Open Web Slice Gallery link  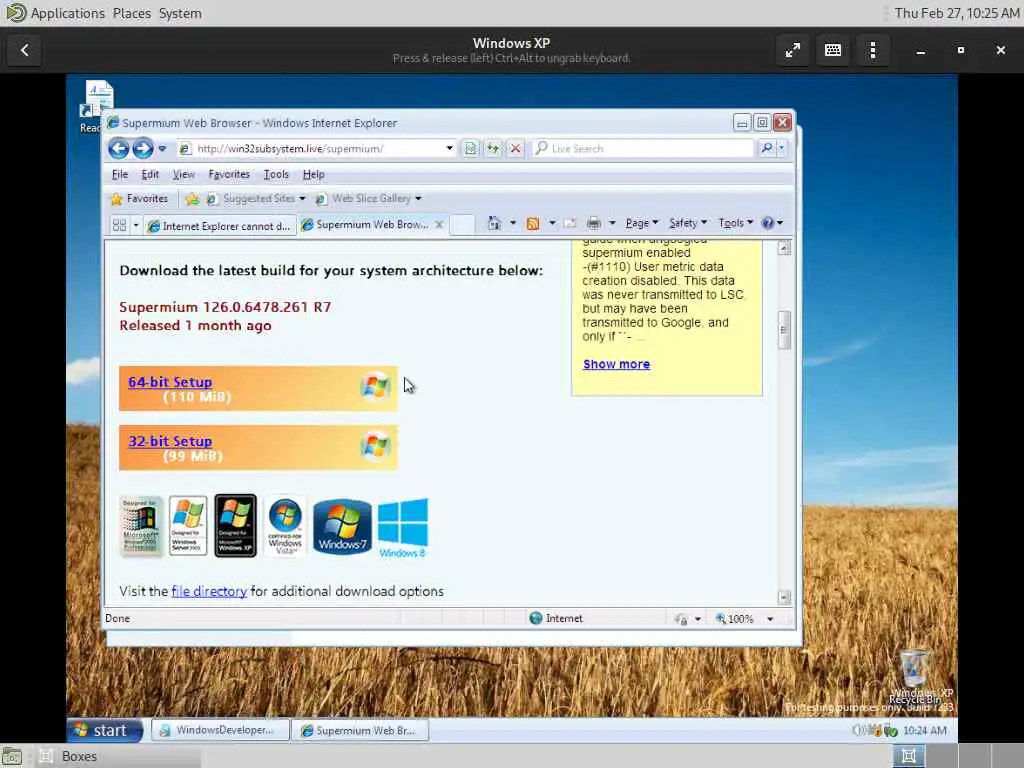[368, 199]
